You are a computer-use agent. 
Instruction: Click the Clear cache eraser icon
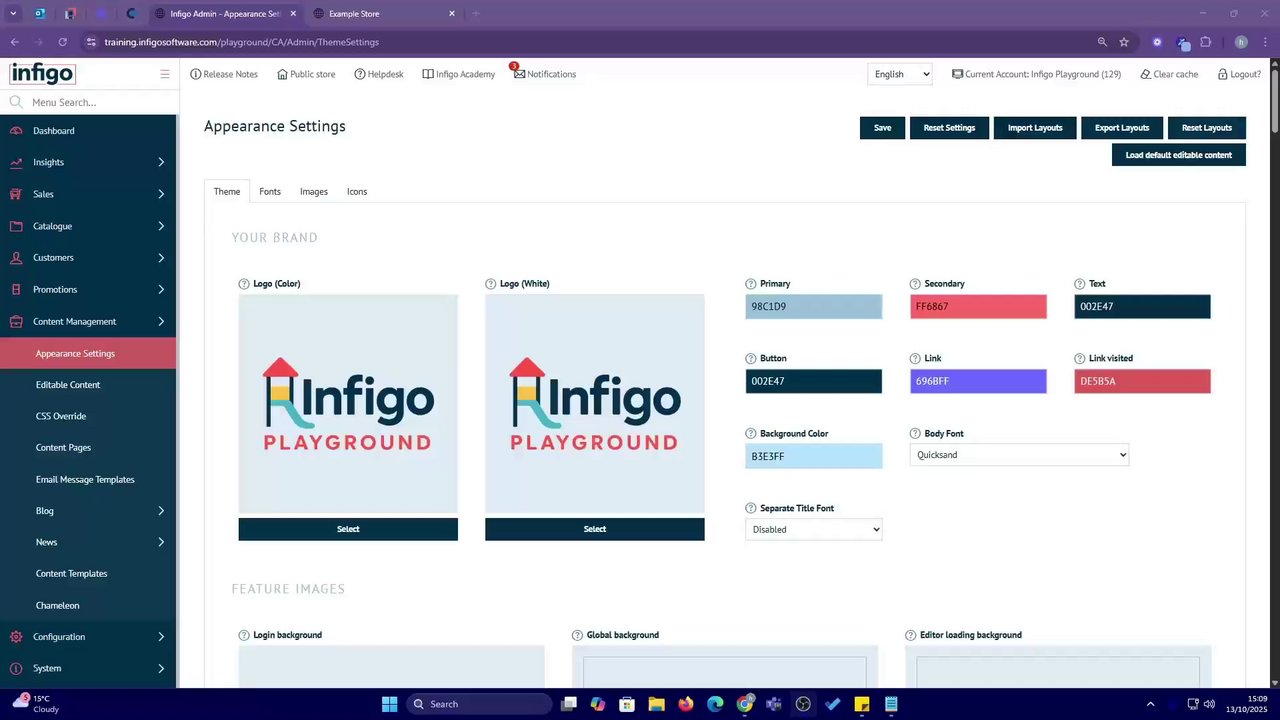click(1146, 74)
